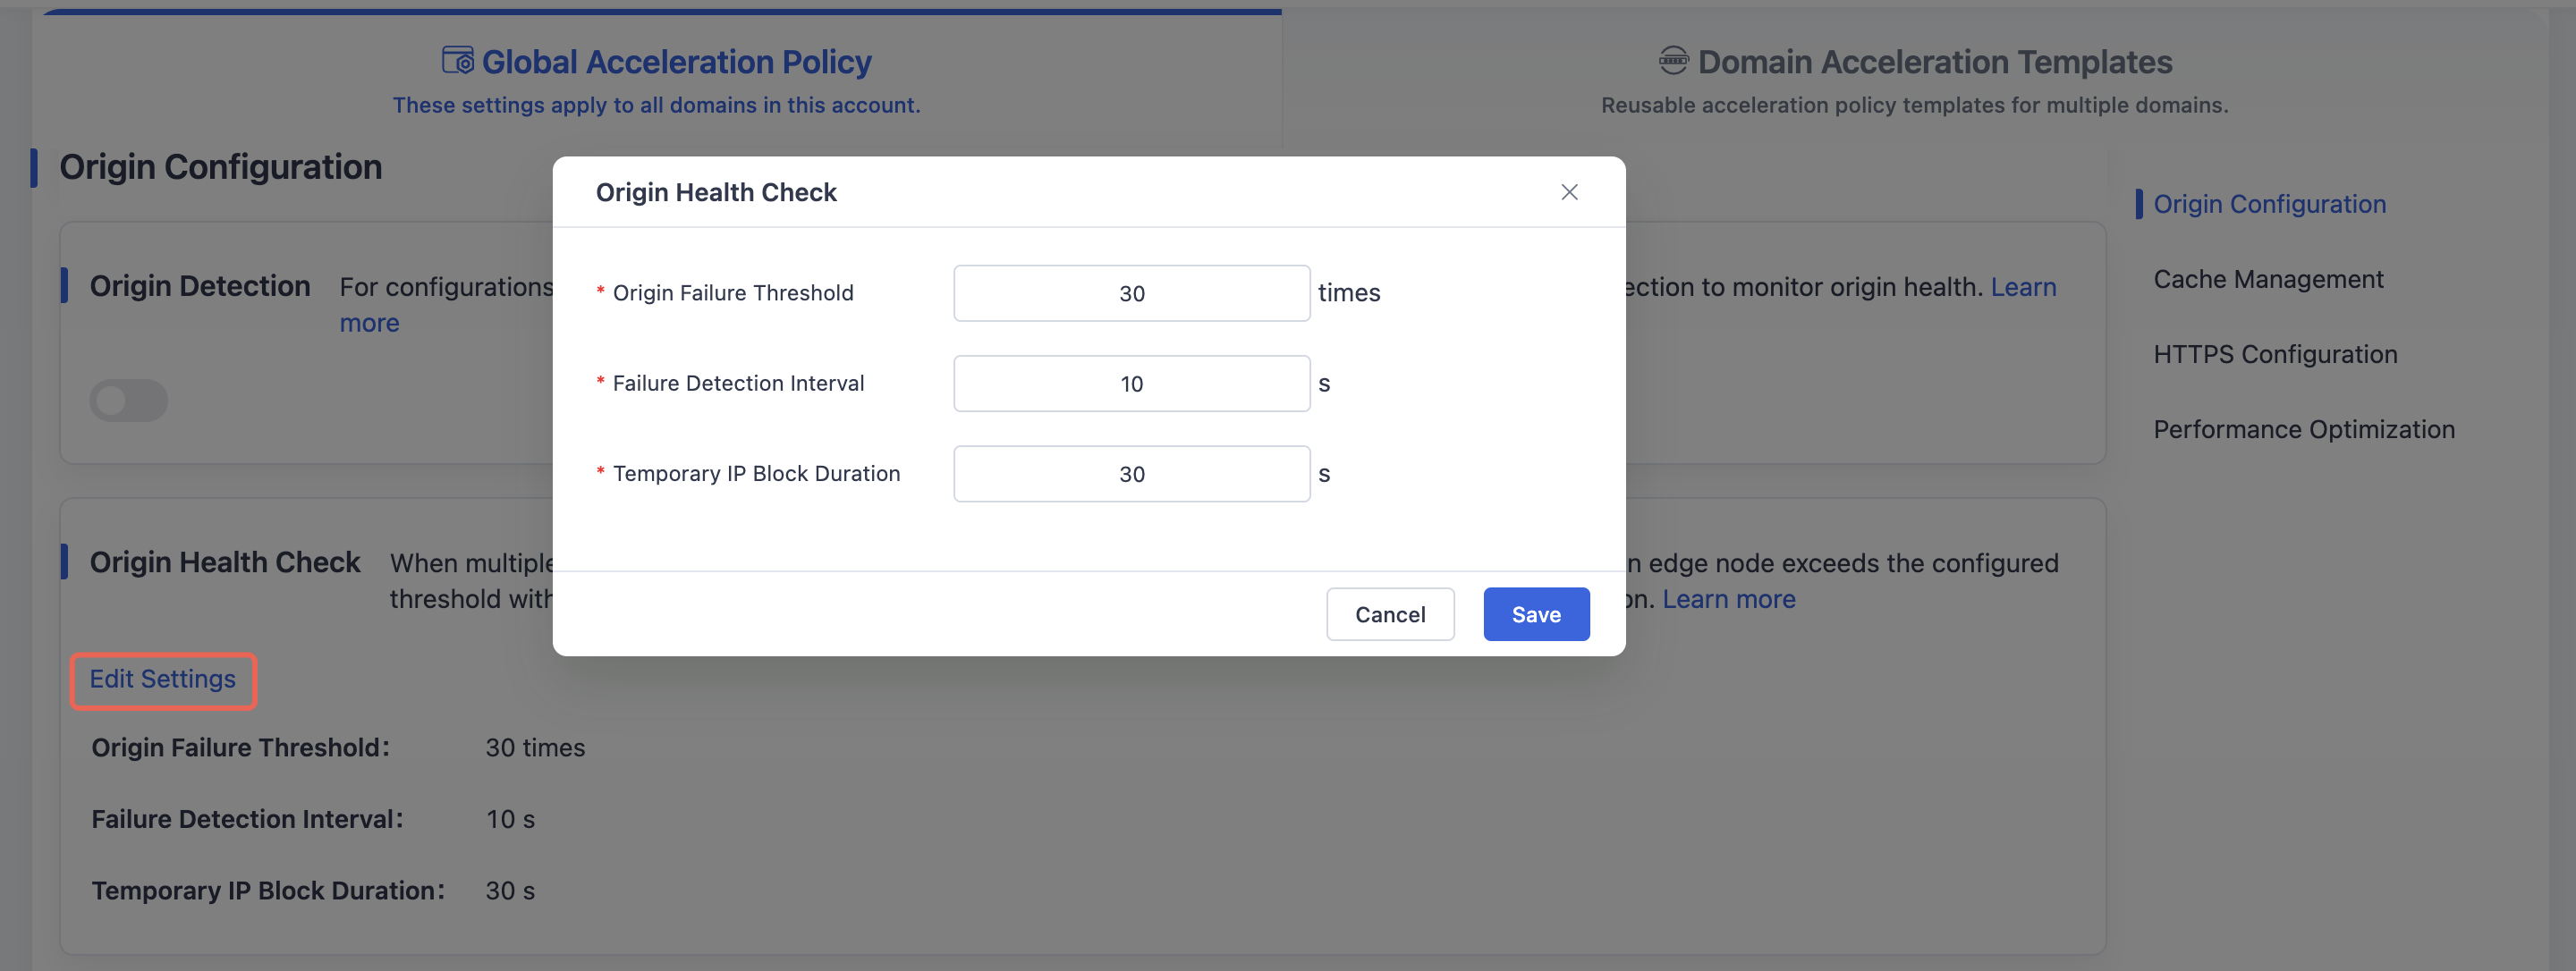
Task: Open Performance Optimization section
Action: point(2304,429)
